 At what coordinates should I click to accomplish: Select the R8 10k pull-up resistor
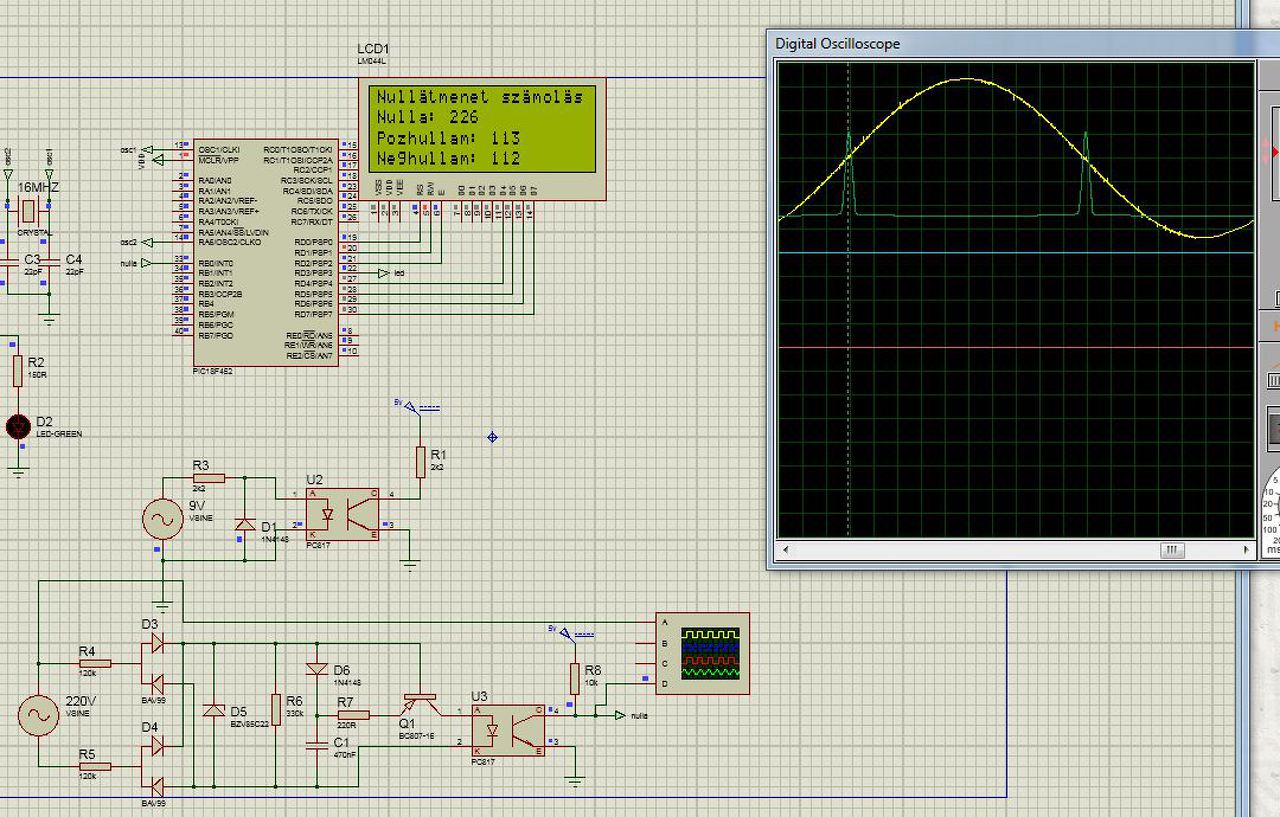[x=575, y=677]
